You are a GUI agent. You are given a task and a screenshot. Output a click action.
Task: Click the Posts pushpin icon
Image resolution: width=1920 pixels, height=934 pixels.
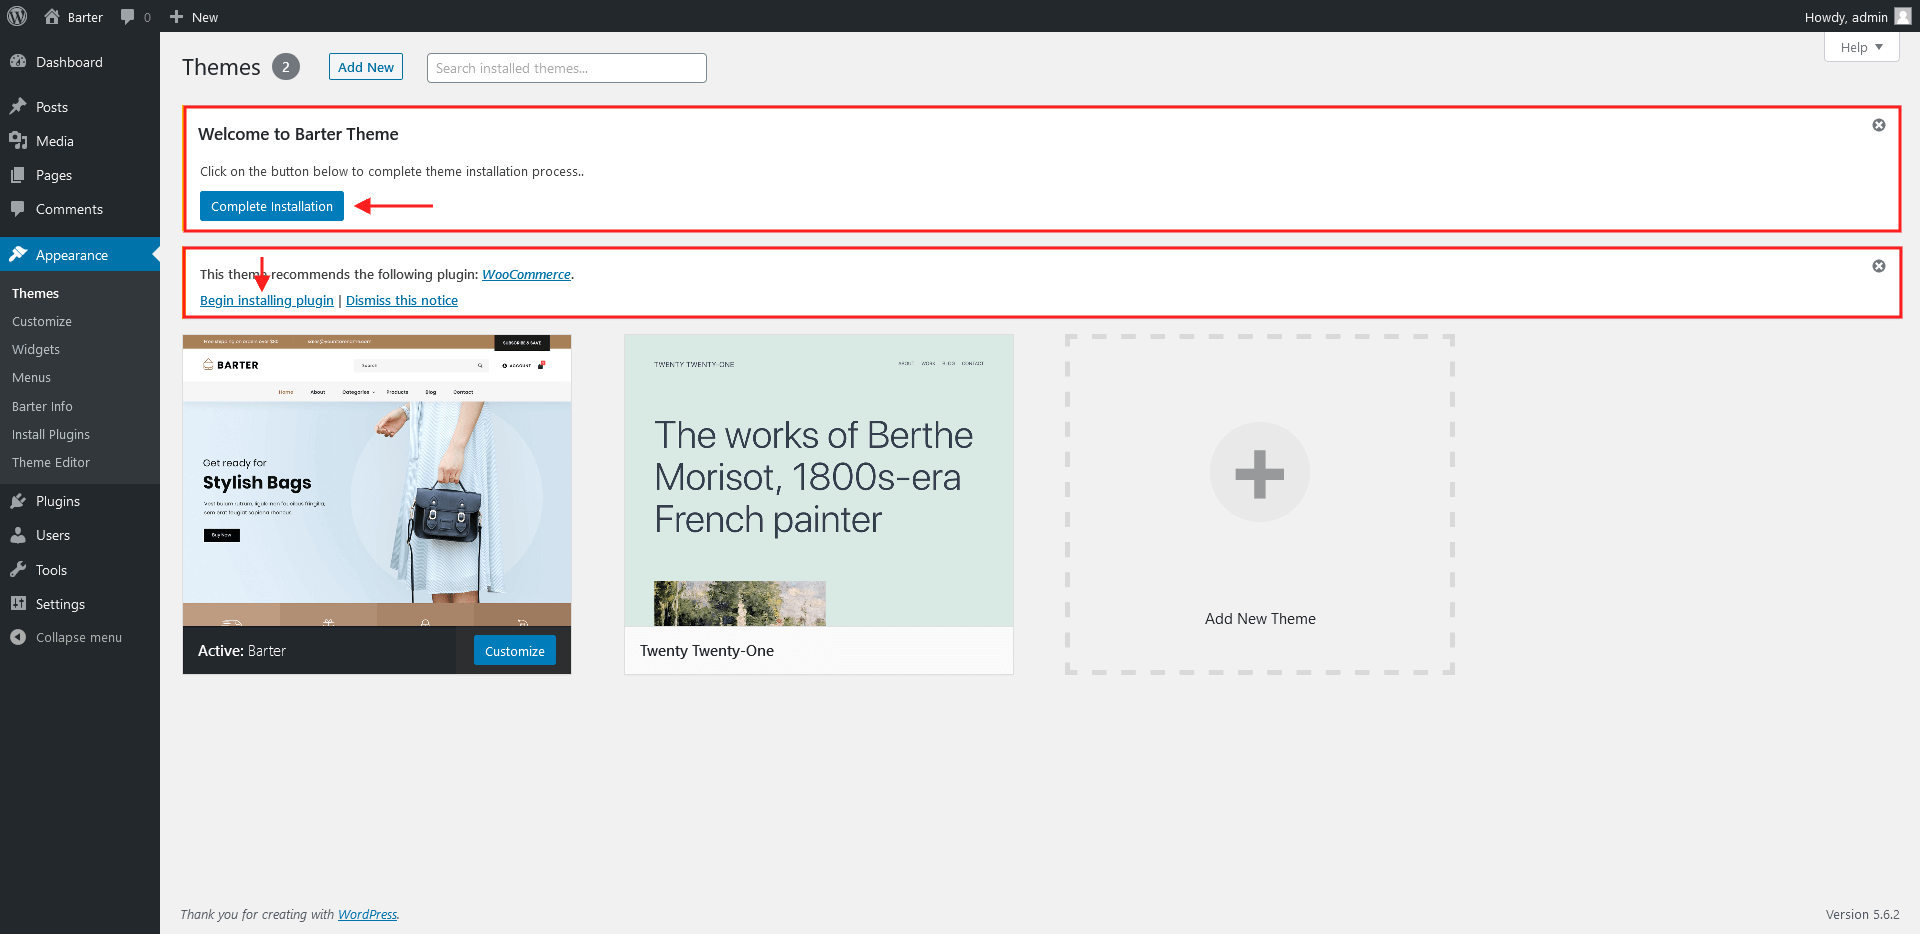[x=18, y=106]
